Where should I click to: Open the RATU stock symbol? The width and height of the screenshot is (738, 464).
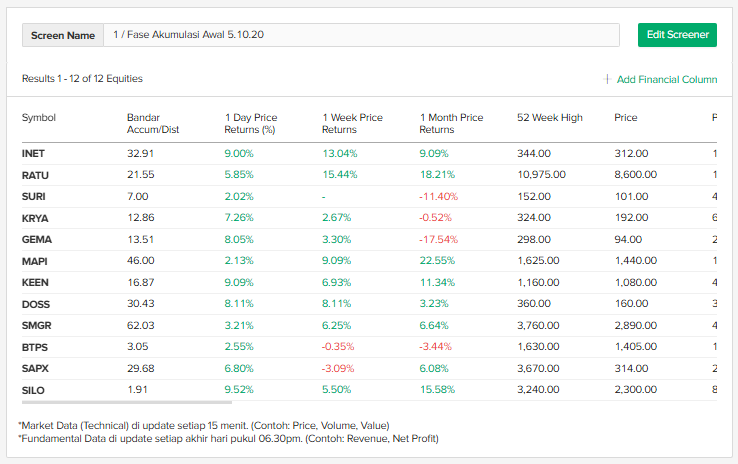coord(35,175)
